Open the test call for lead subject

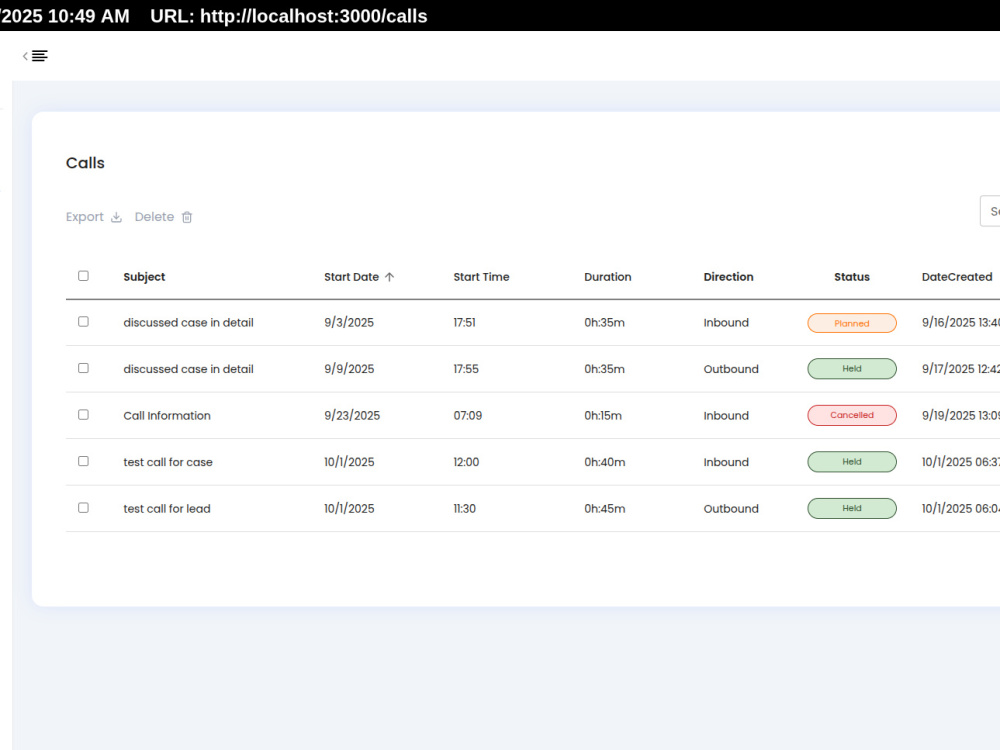(167, 509)
